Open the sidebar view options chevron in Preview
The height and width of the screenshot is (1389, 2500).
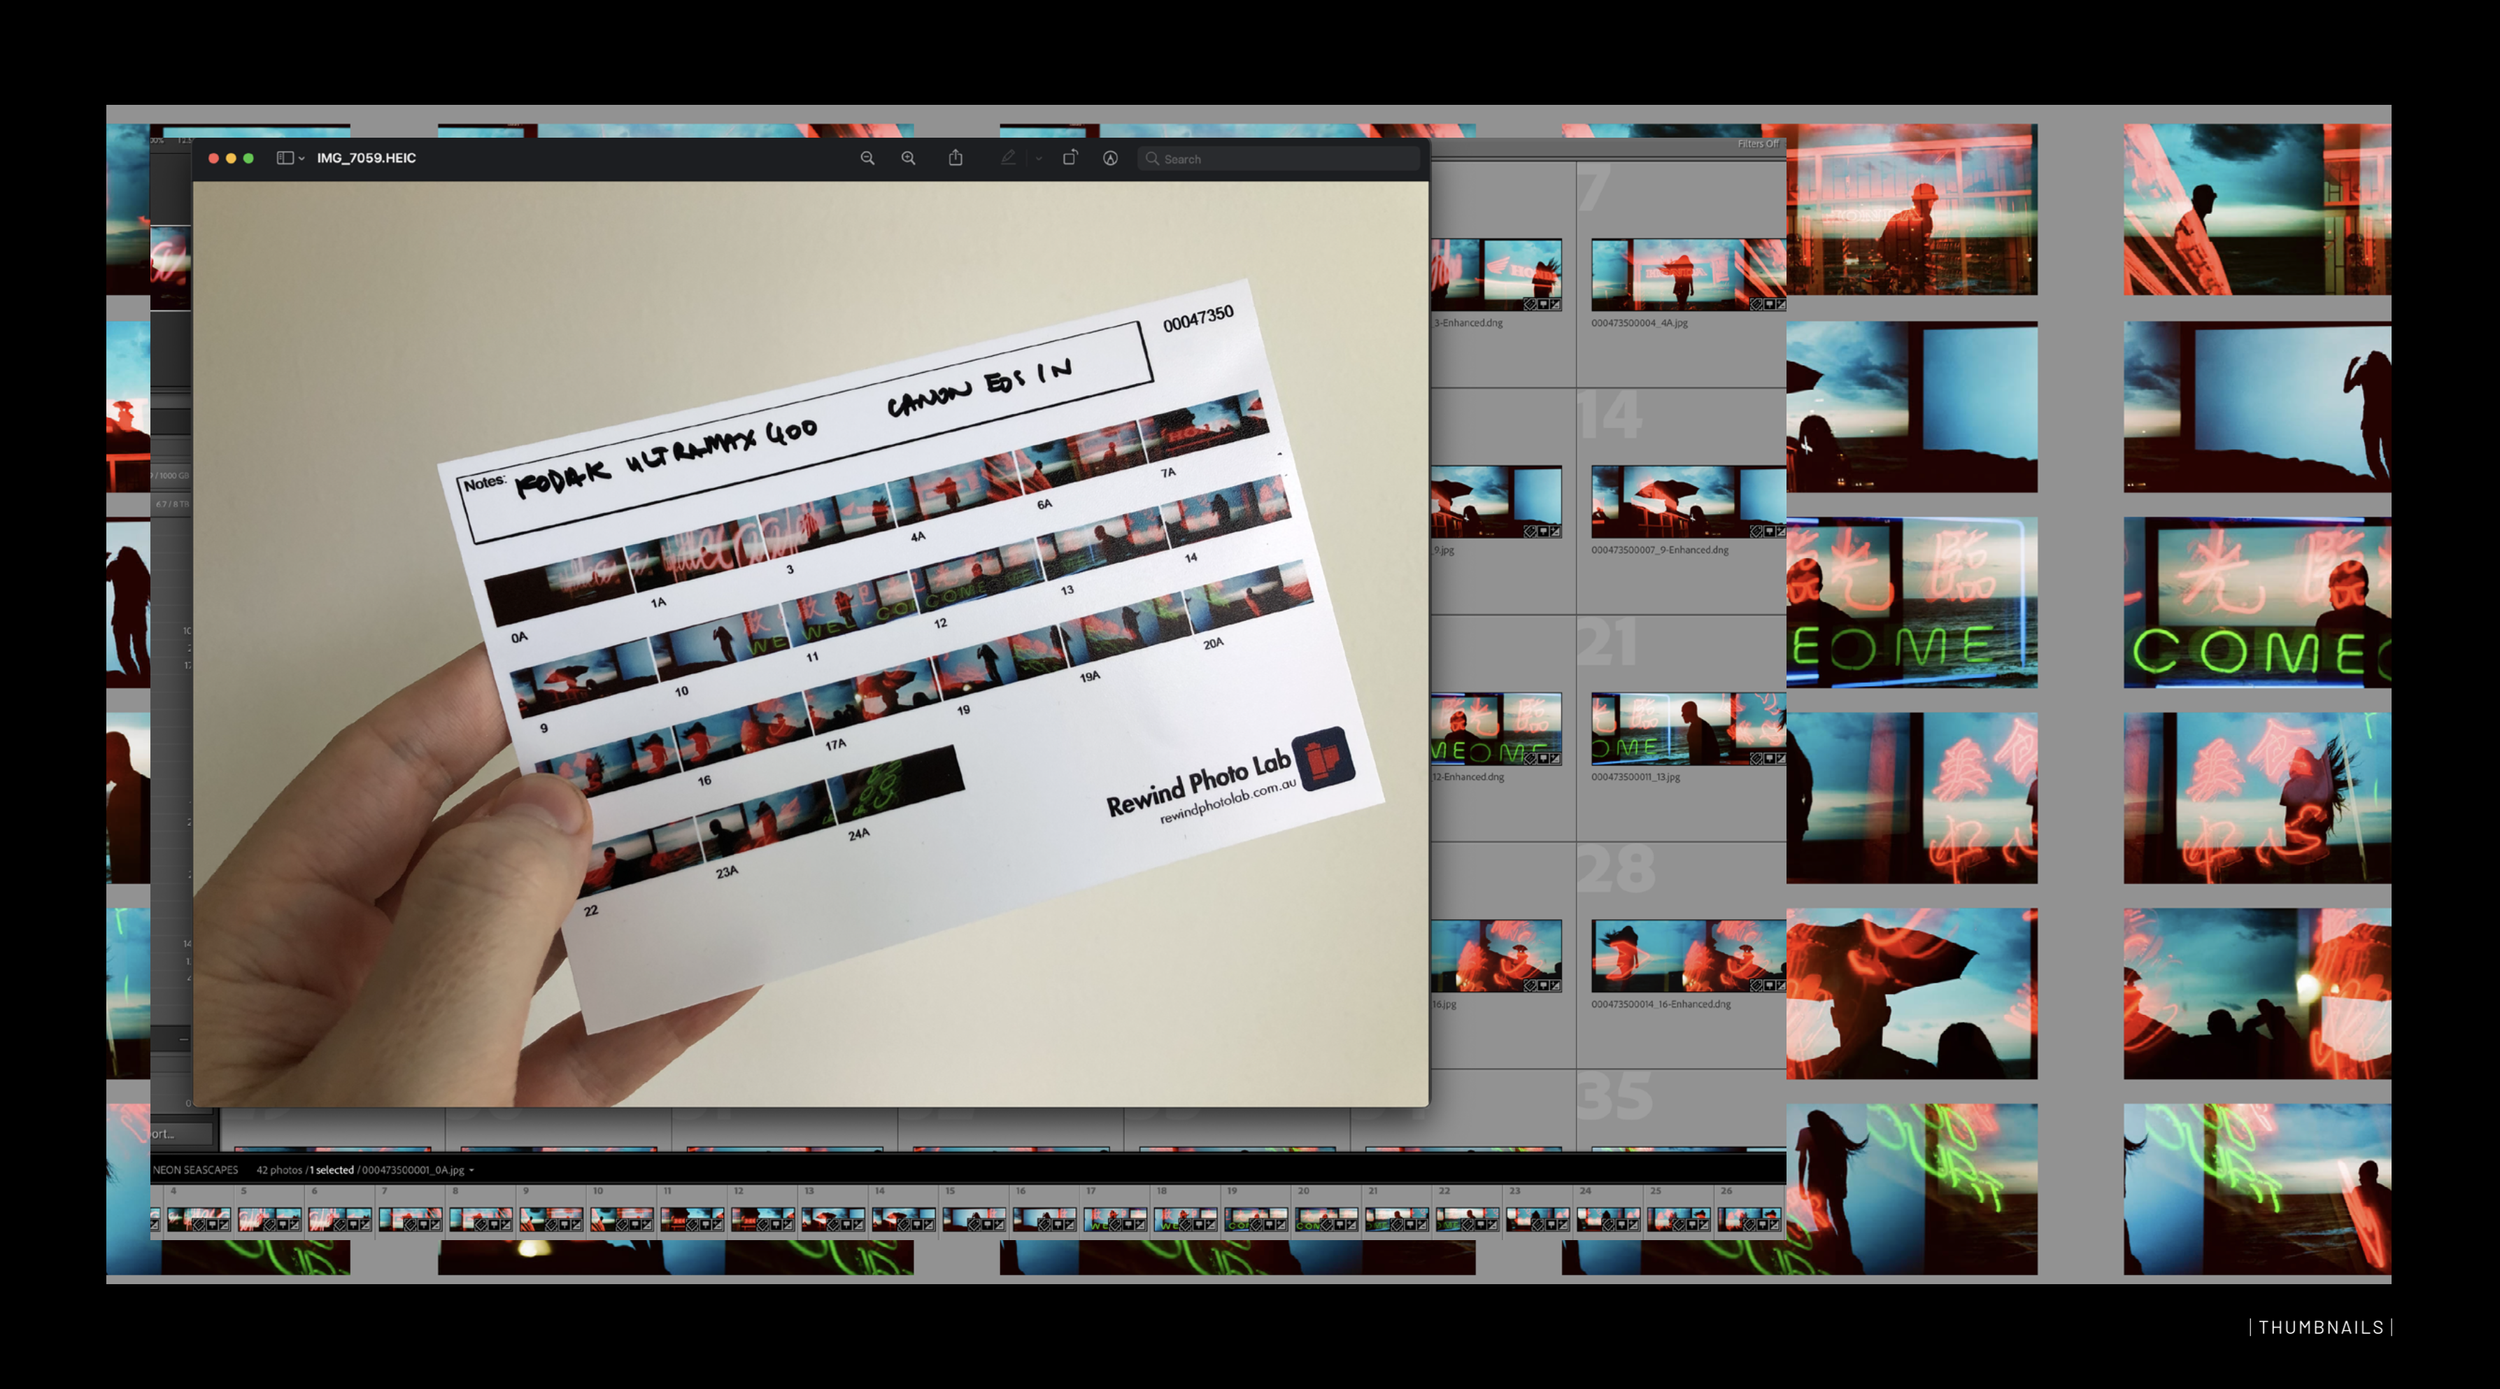[x=301, y=159]
